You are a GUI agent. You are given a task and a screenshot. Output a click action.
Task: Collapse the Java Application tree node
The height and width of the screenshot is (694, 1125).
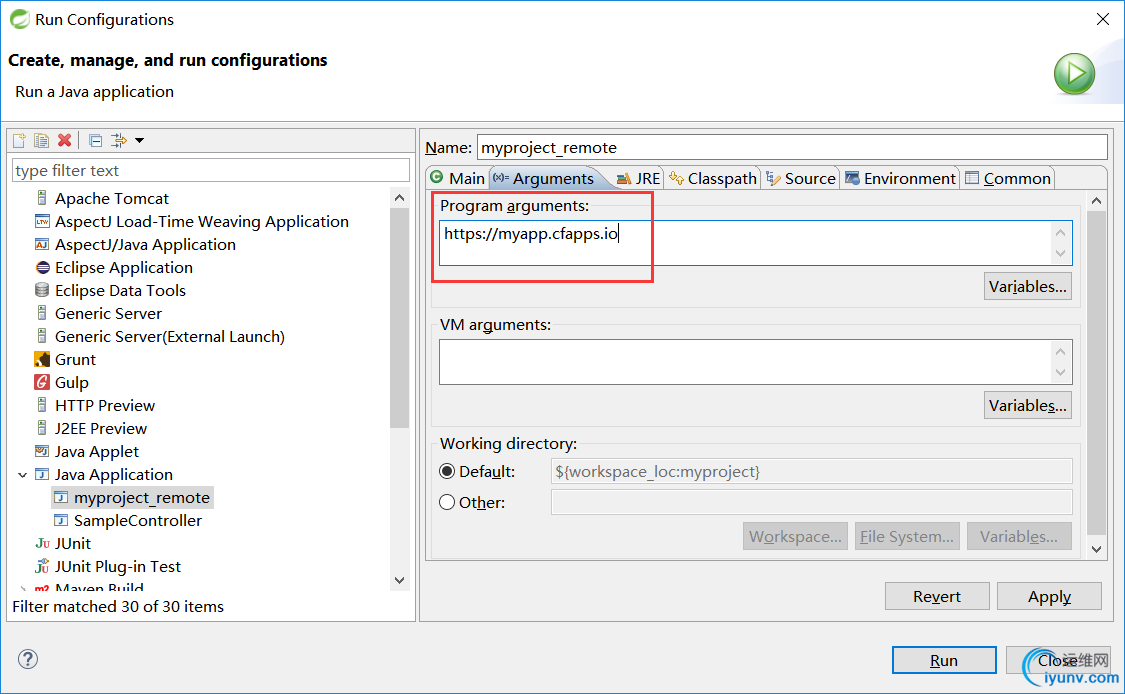coord(22,474)
